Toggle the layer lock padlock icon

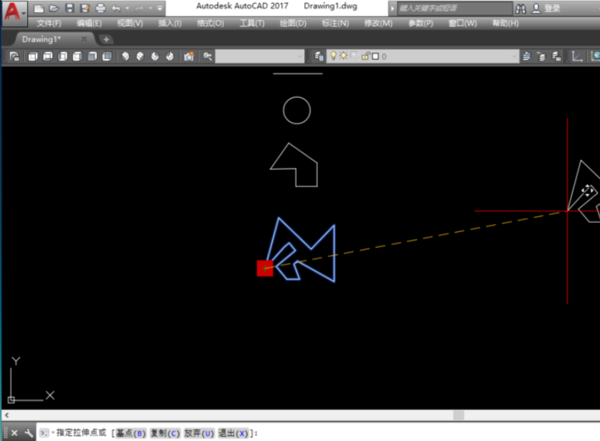click(365, 57)
